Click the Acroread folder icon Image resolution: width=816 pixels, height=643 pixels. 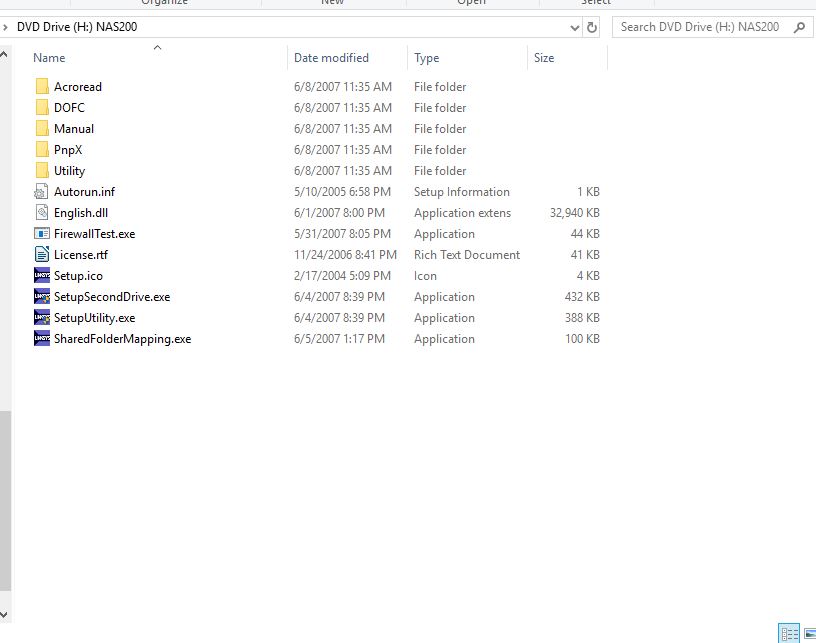[x=41, y=87]
